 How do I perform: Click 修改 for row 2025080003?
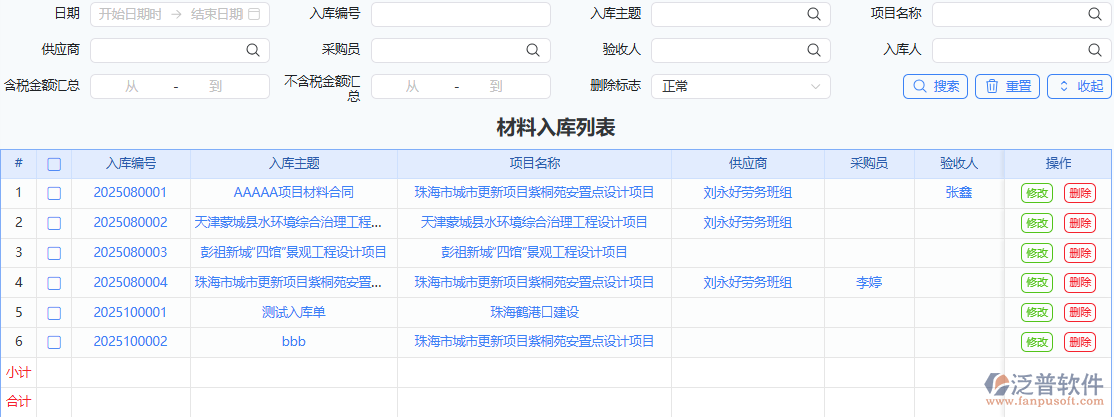click(x=1037, y=253)
